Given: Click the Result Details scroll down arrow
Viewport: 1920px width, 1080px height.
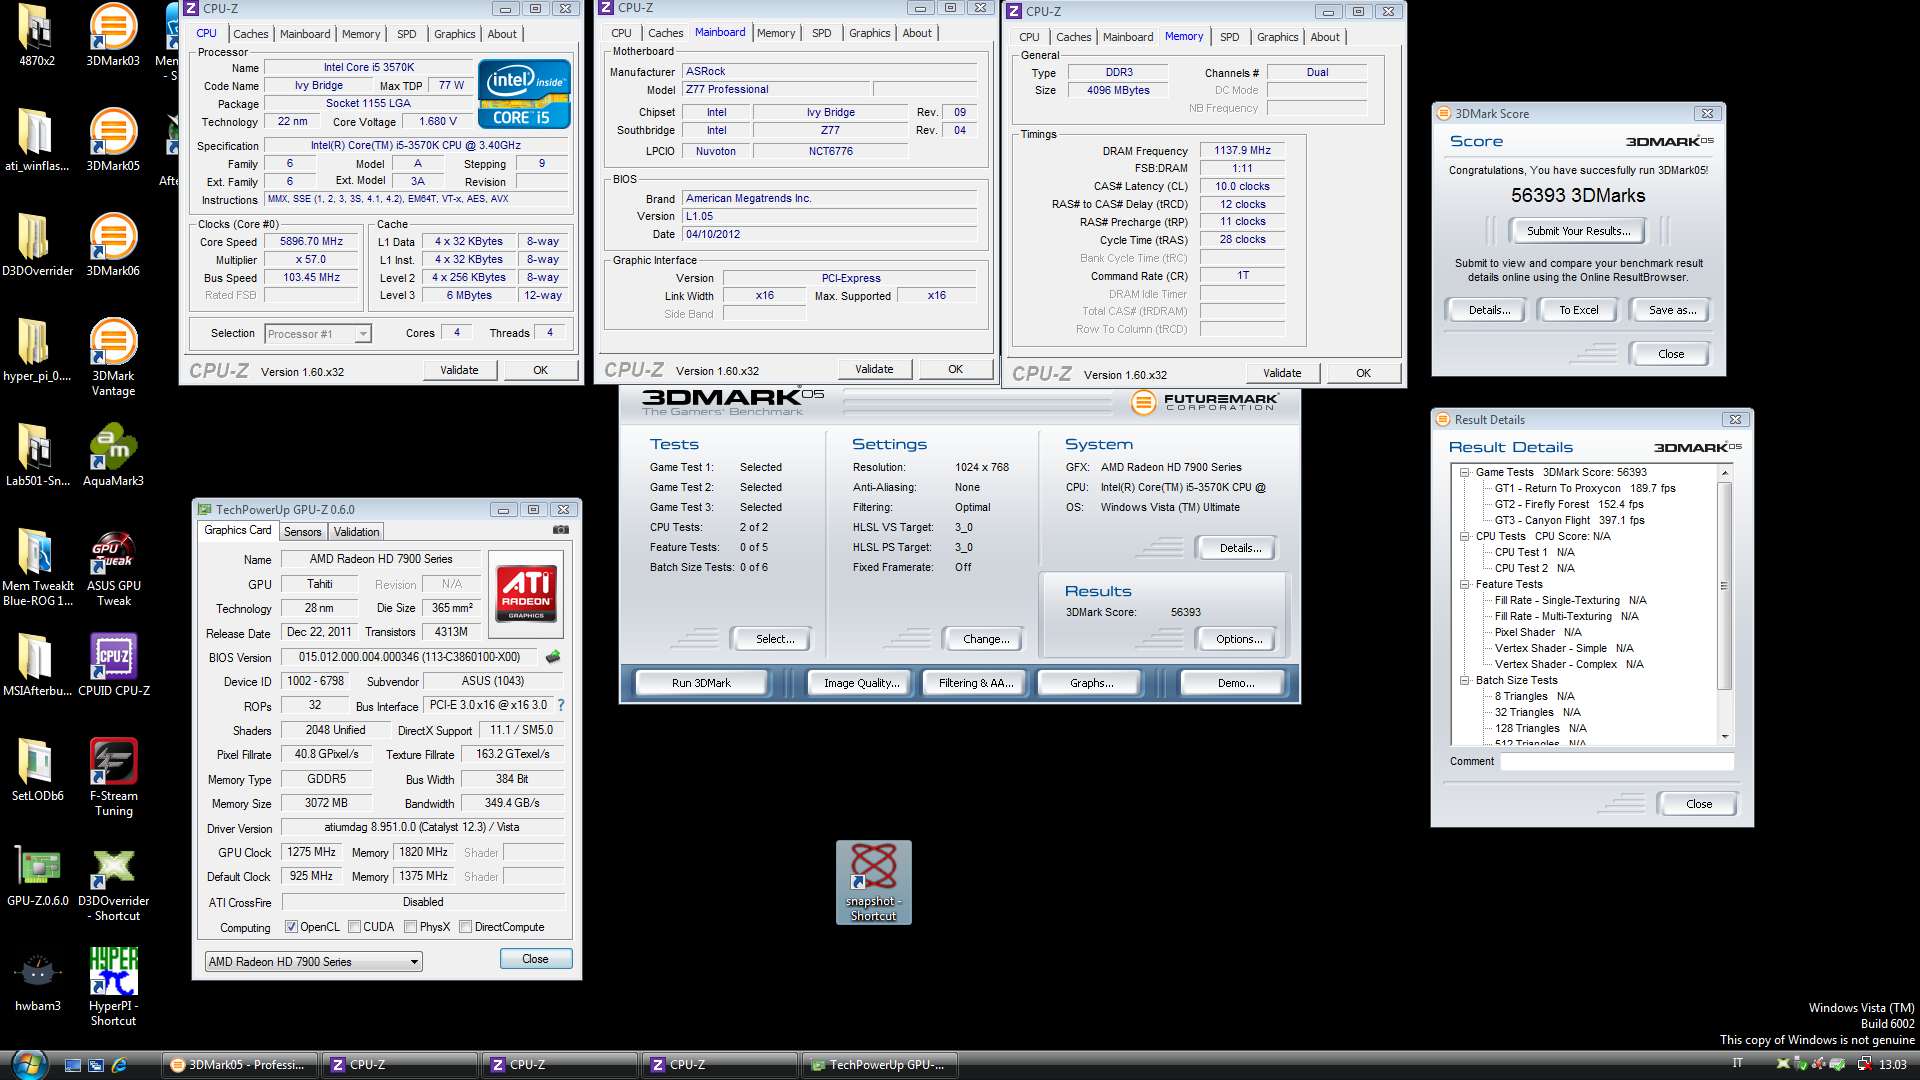Looking at the screenshot, I should (1724, 737).
